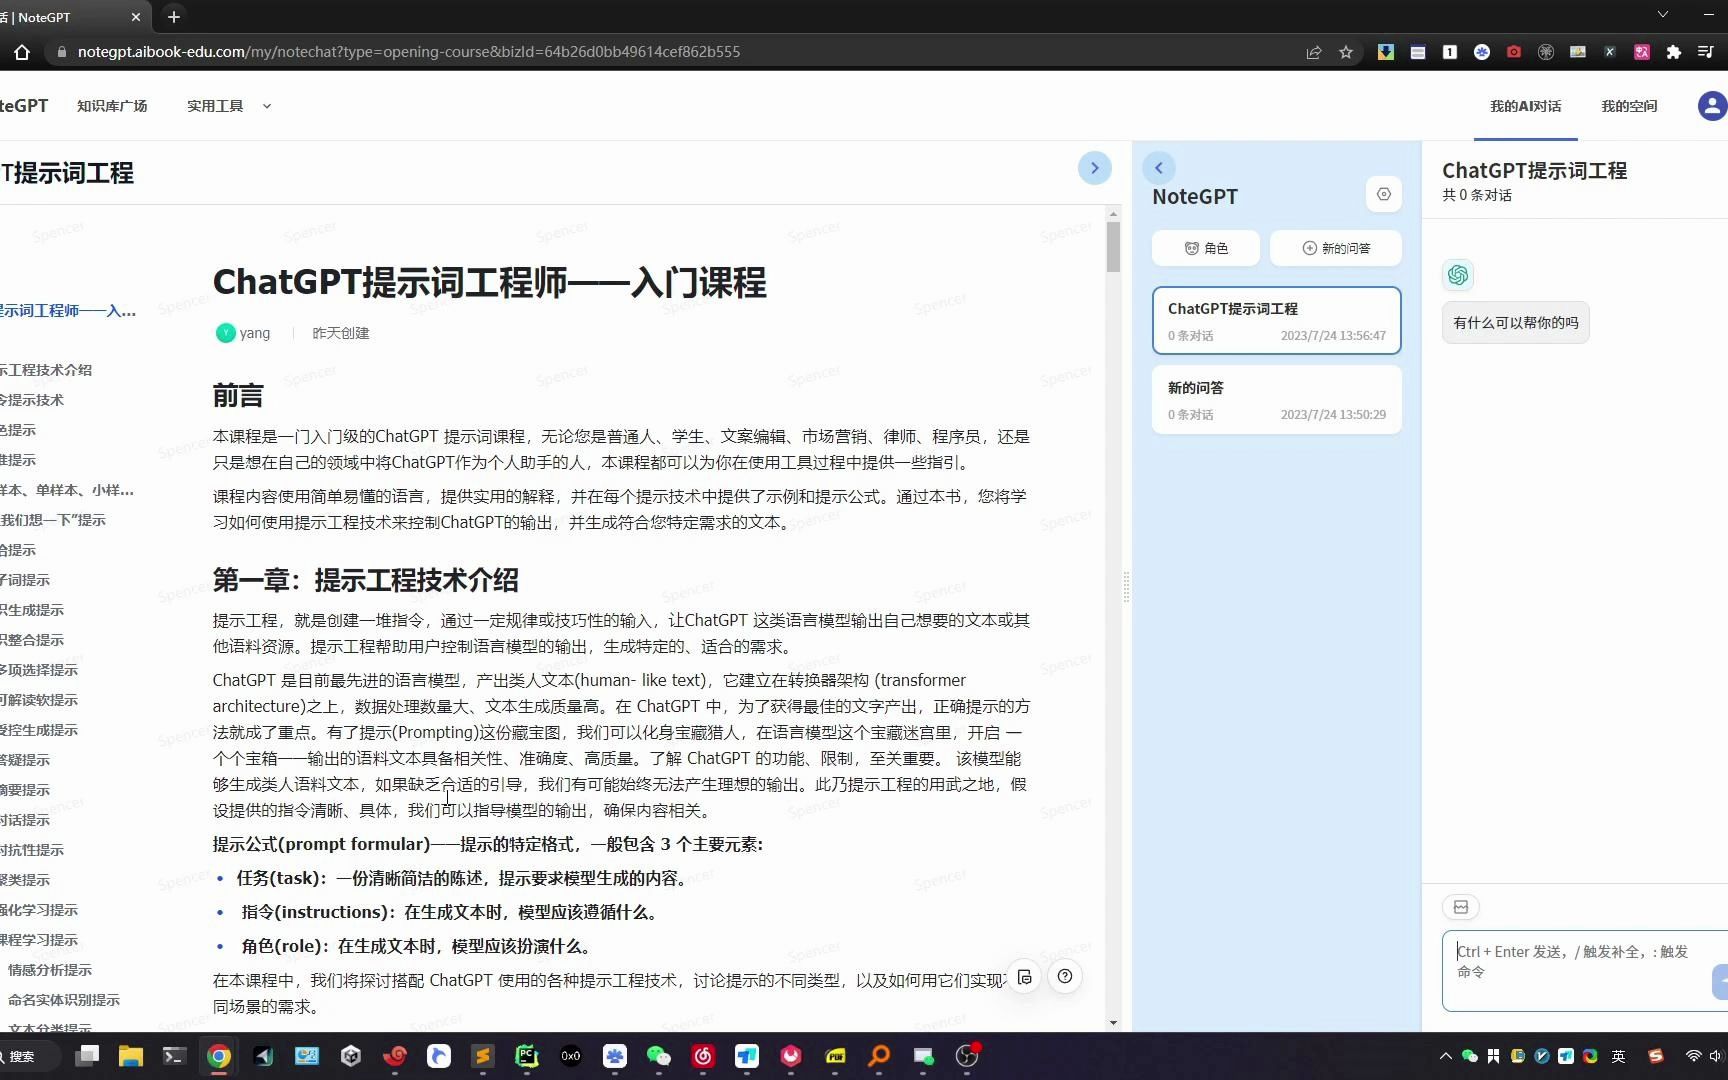This screenshot has height=1080, width=1728.
Task: Switch to 我的空间 tab
Action: (x=1629, y=106)
